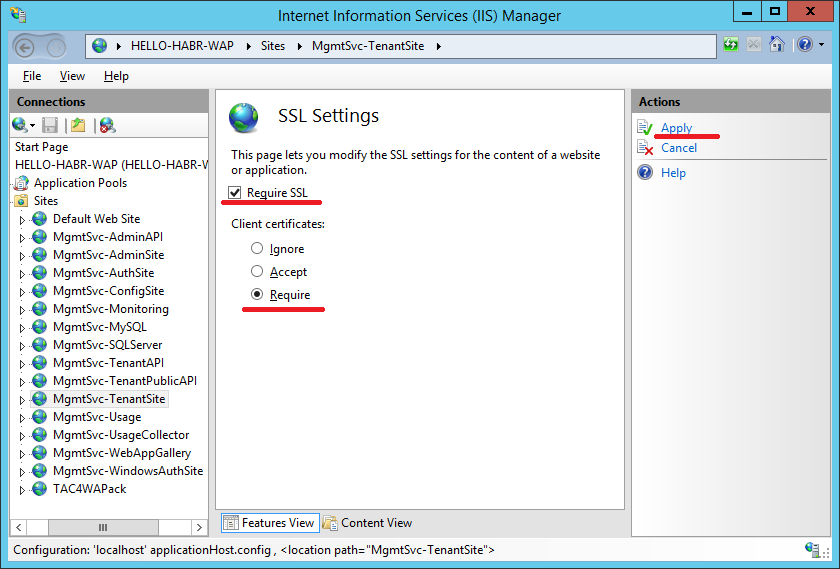Expand the MgmtSvc-Usage tree node
This screenshot has height=569, width=840.
point(22,418)
